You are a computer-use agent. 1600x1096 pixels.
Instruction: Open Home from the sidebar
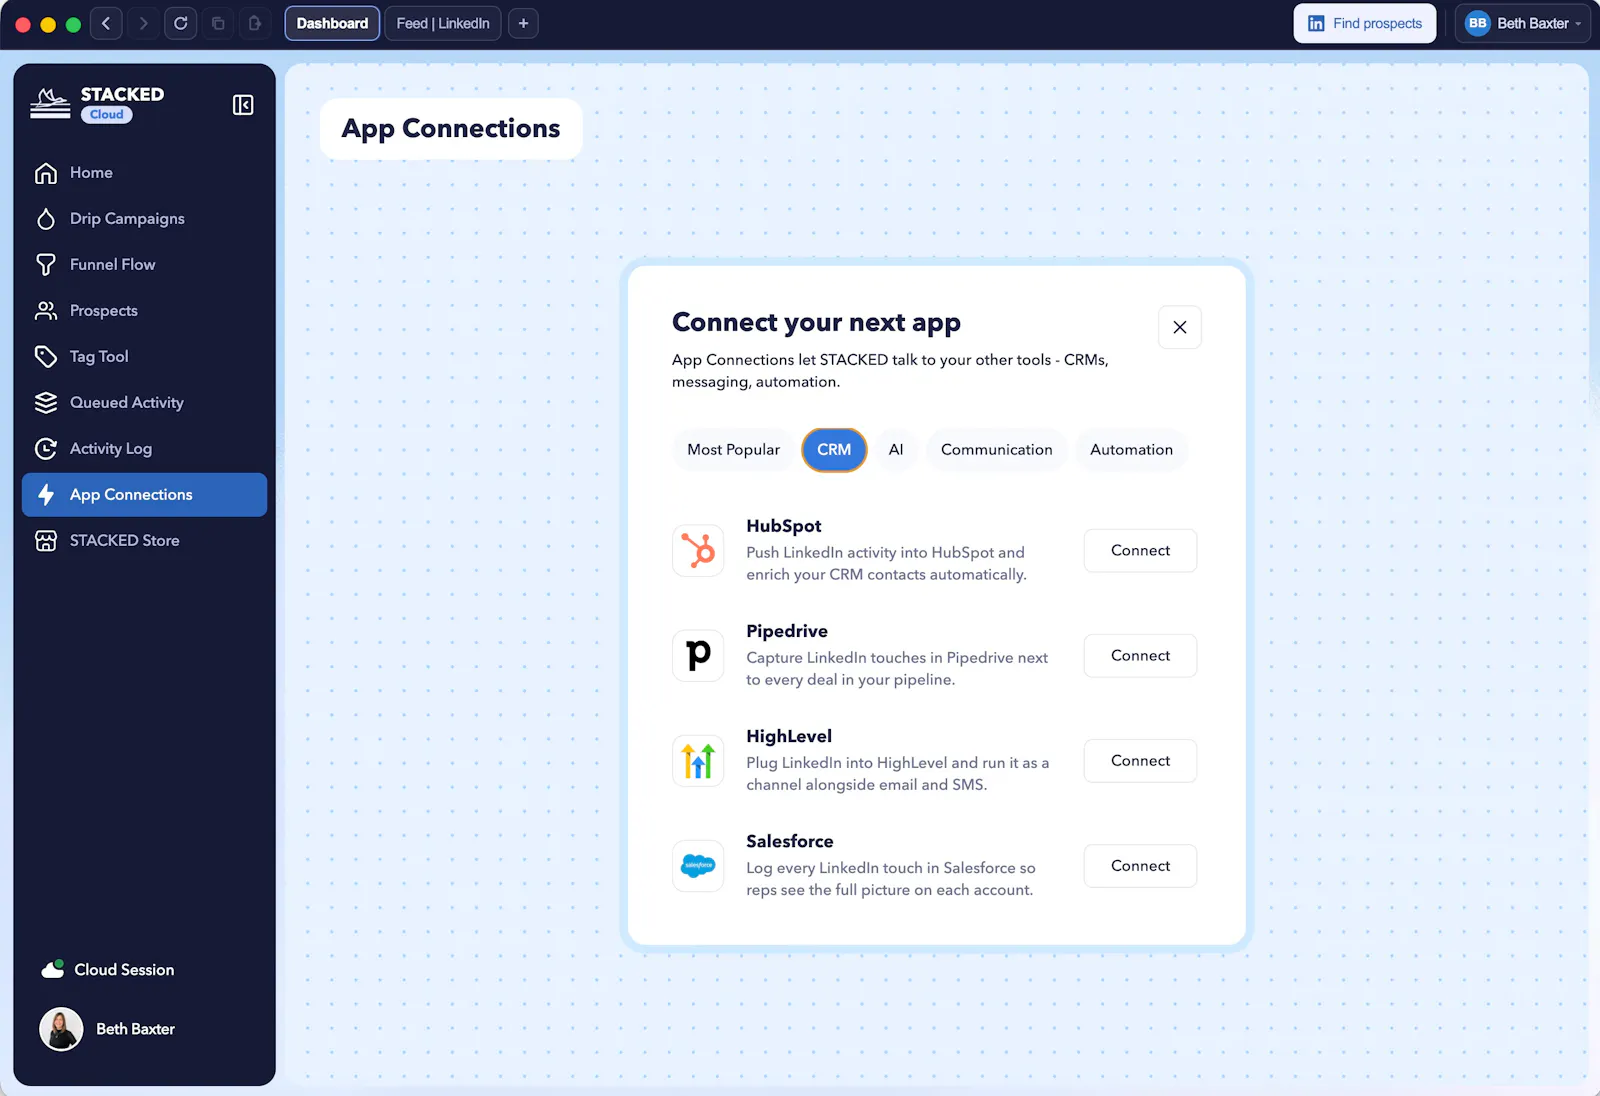[144, 173]
